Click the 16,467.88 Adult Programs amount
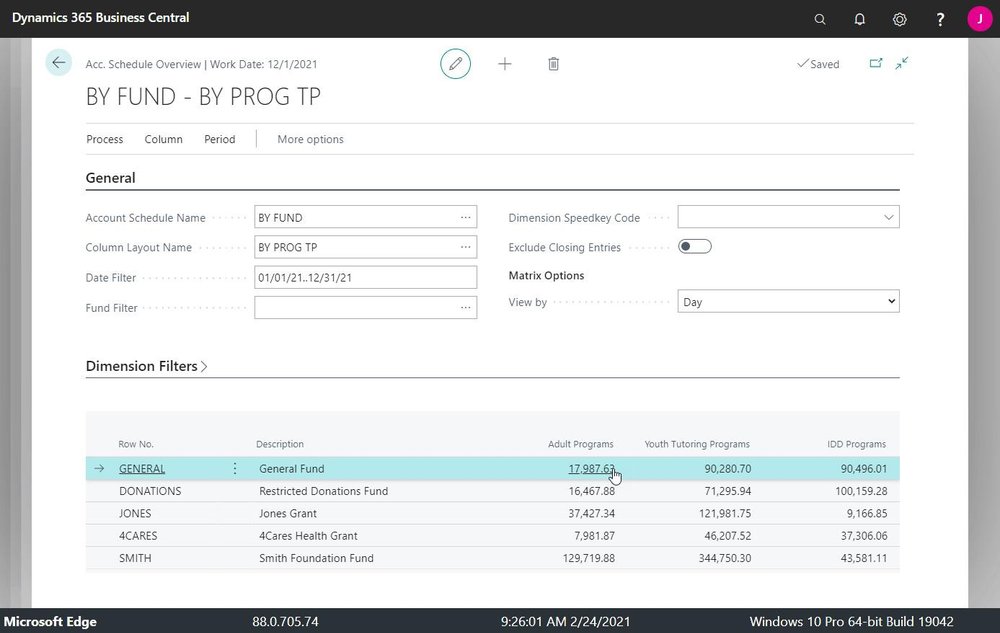Viewport: 1000px width, 633px height. (x=592, y=491)
